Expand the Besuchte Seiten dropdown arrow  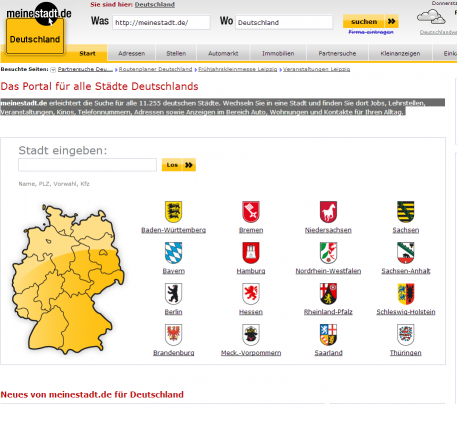click(53, 70)
